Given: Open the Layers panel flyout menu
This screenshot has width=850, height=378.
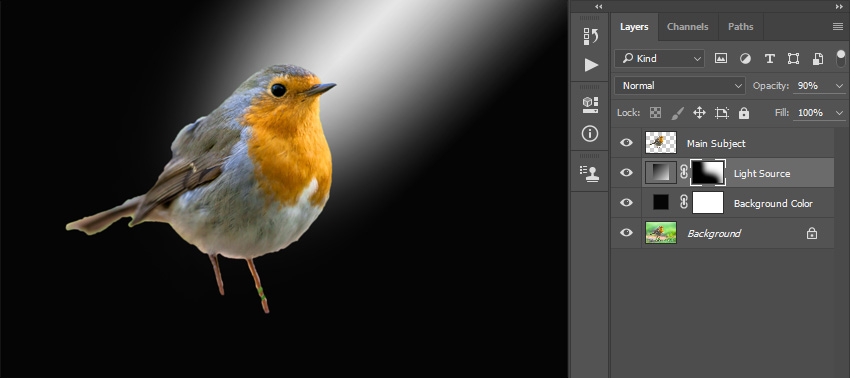Looking at the screenshot, I should [x=838, y=27].
